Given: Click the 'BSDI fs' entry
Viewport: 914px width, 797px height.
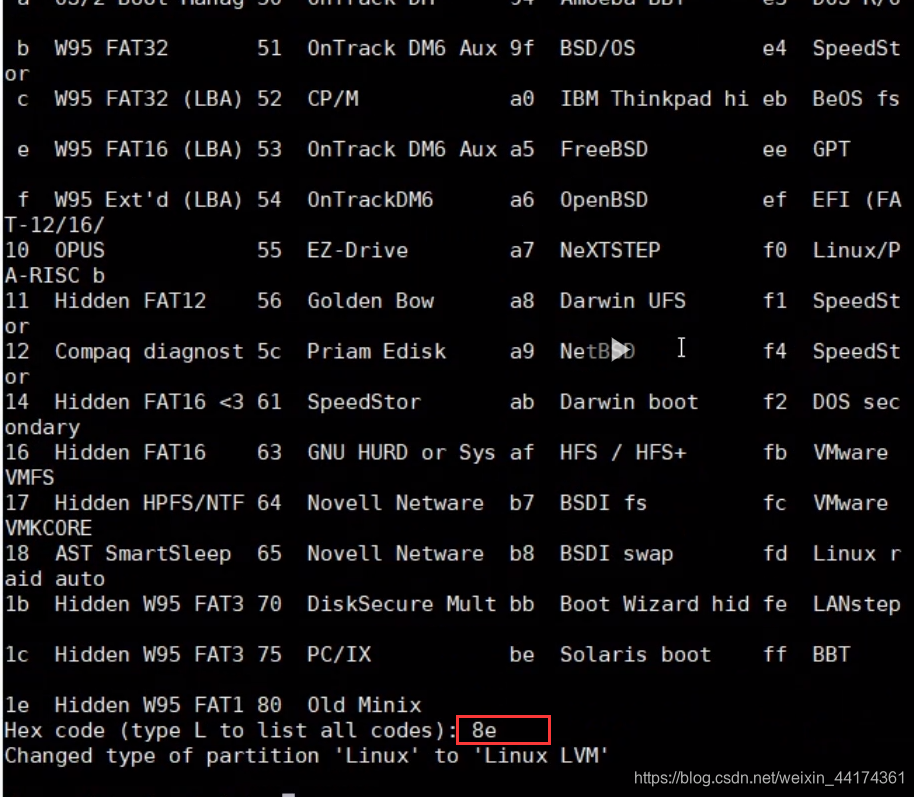Looking at the screenshot, I should 603,503.
